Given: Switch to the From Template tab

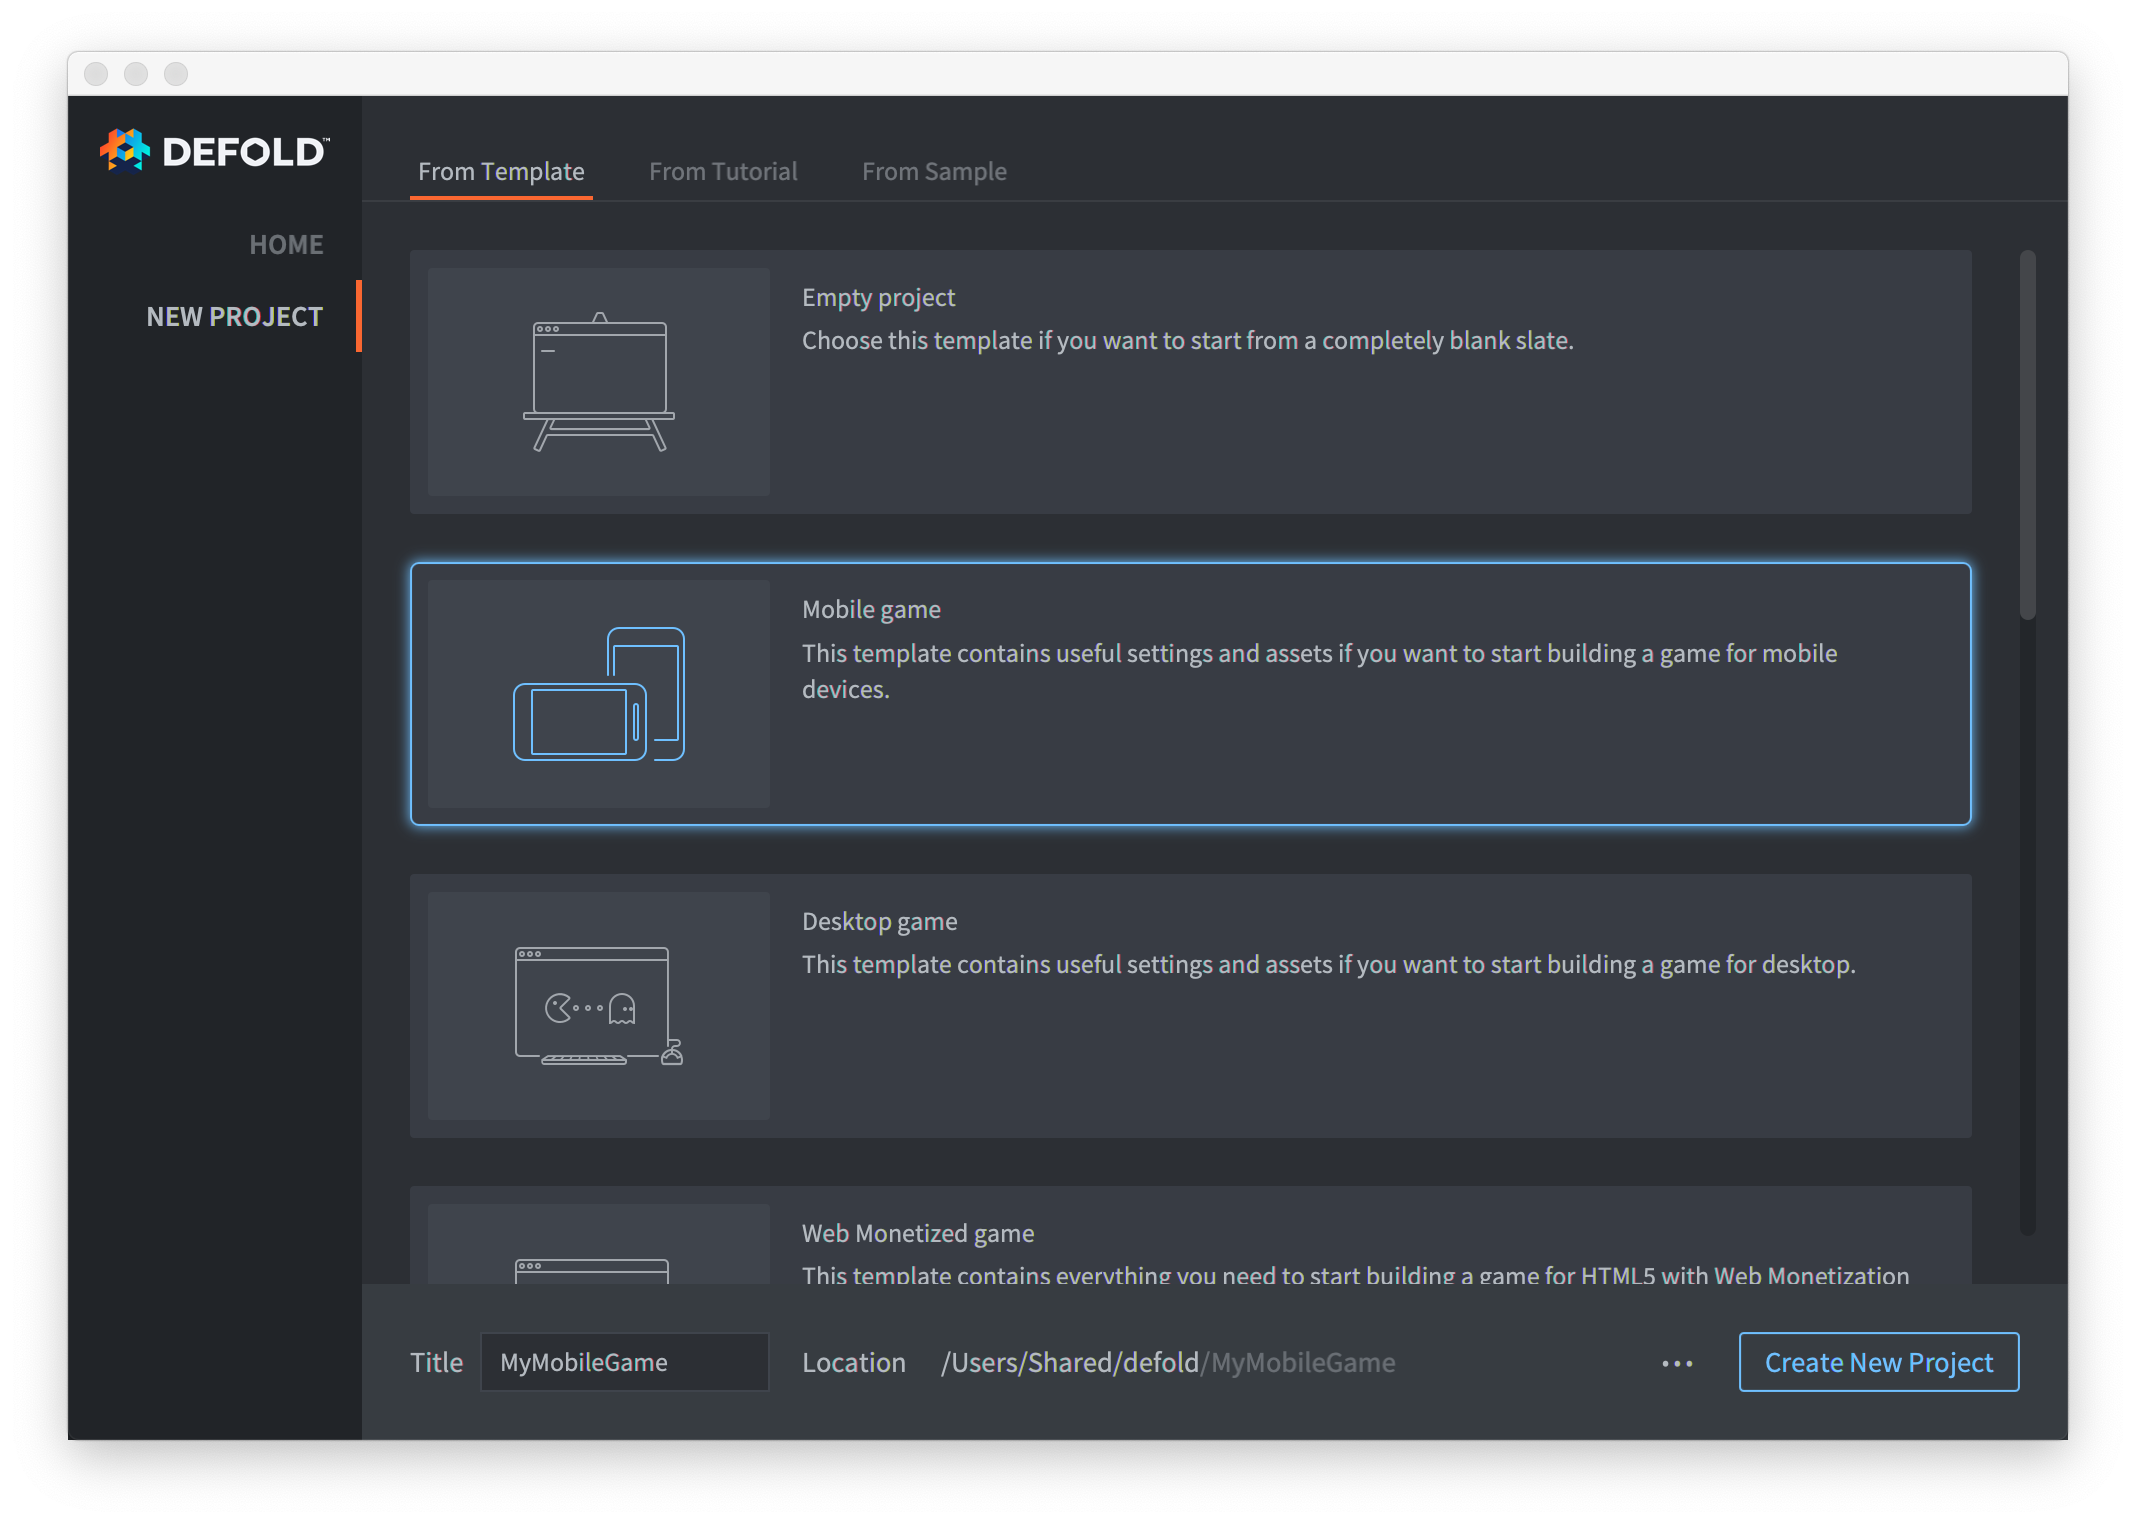Looking at the screenshot, I should (x=501, y=170).
